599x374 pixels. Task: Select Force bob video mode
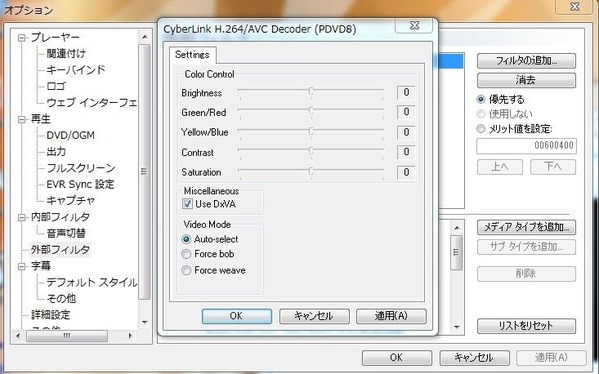(186, 254)
